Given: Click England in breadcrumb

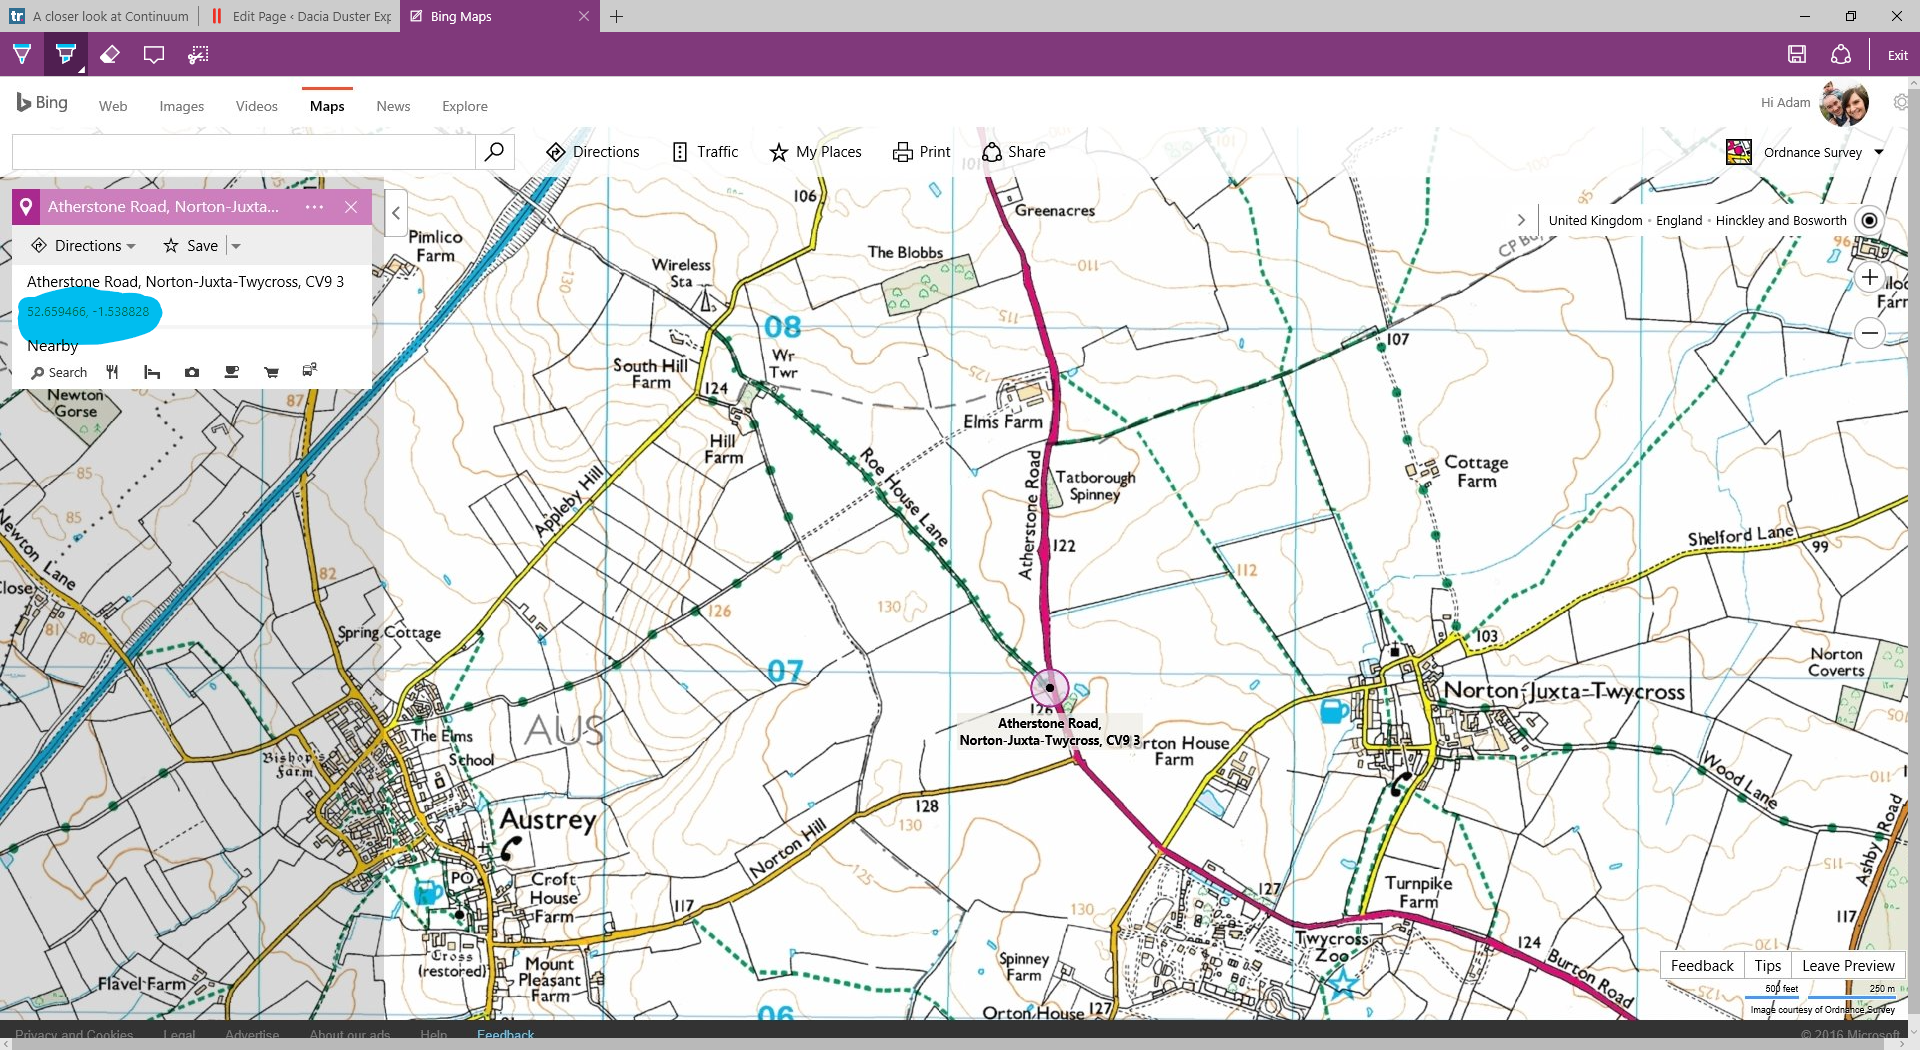Looking at the screenshot, I should (x=1679, y=221).
